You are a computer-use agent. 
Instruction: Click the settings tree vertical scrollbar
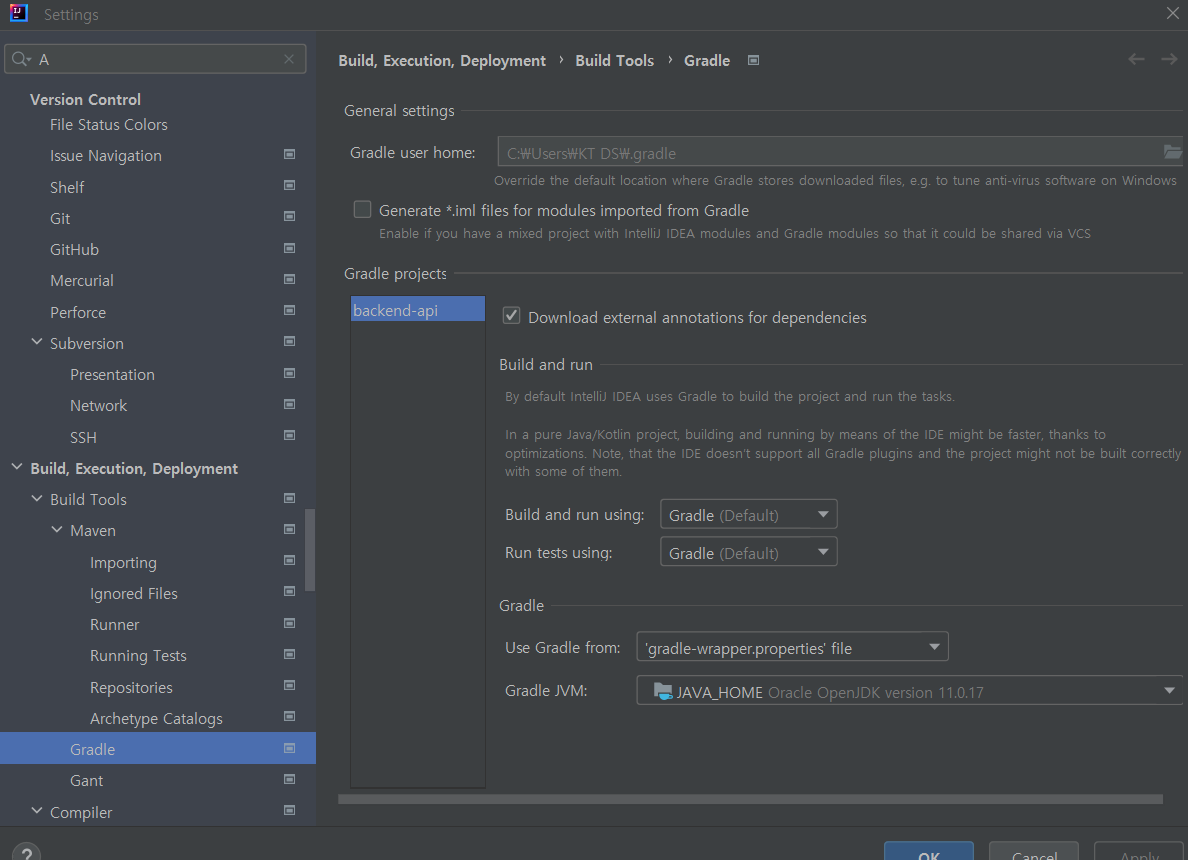point(310,550)
